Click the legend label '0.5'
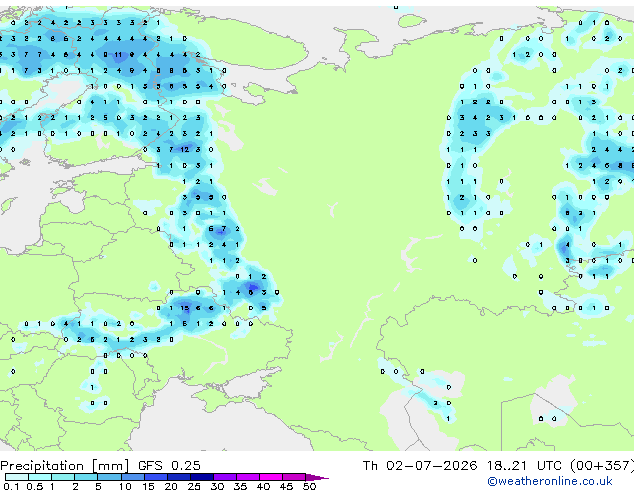The image size is (634, 490). (x=34, y=486)
